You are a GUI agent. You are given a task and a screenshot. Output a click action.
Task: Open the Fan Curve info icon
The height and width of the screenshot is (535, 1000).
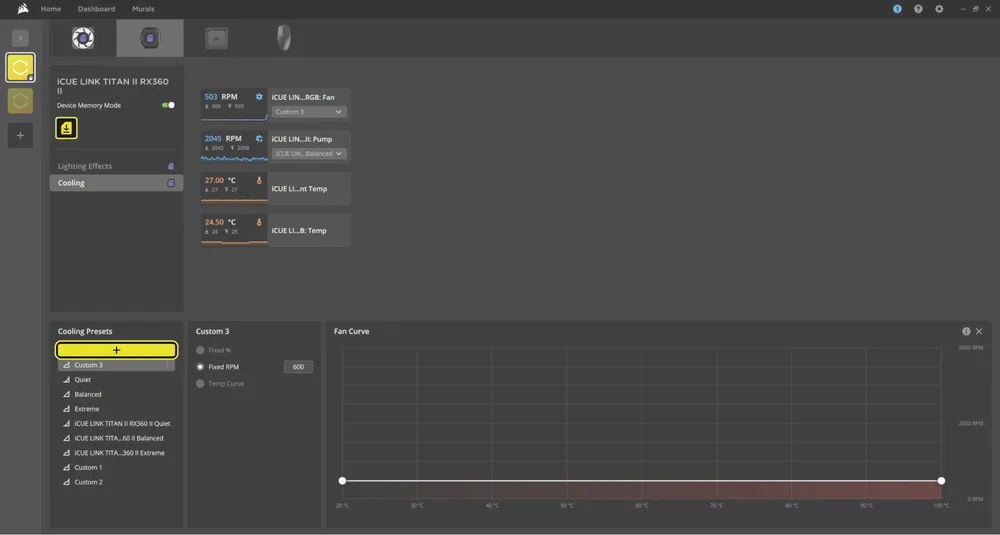pyautogui.click(x=966, y=332)
